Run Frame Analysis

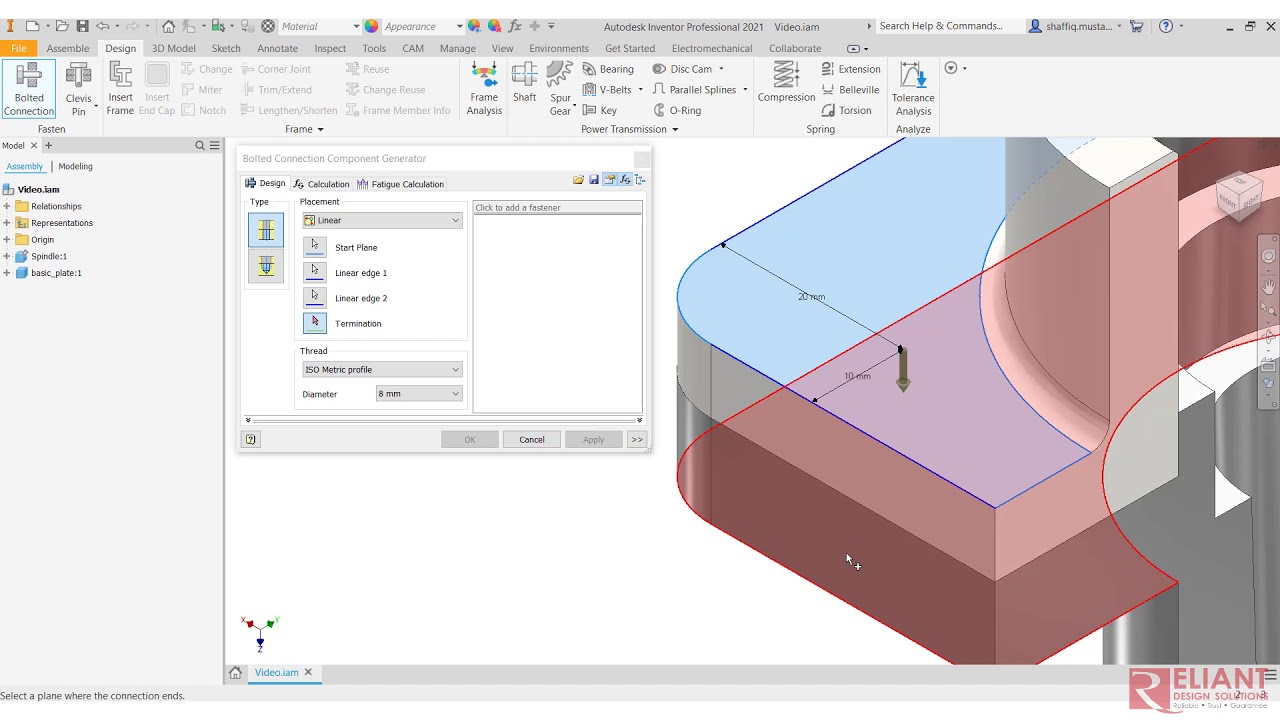(484, 90)
